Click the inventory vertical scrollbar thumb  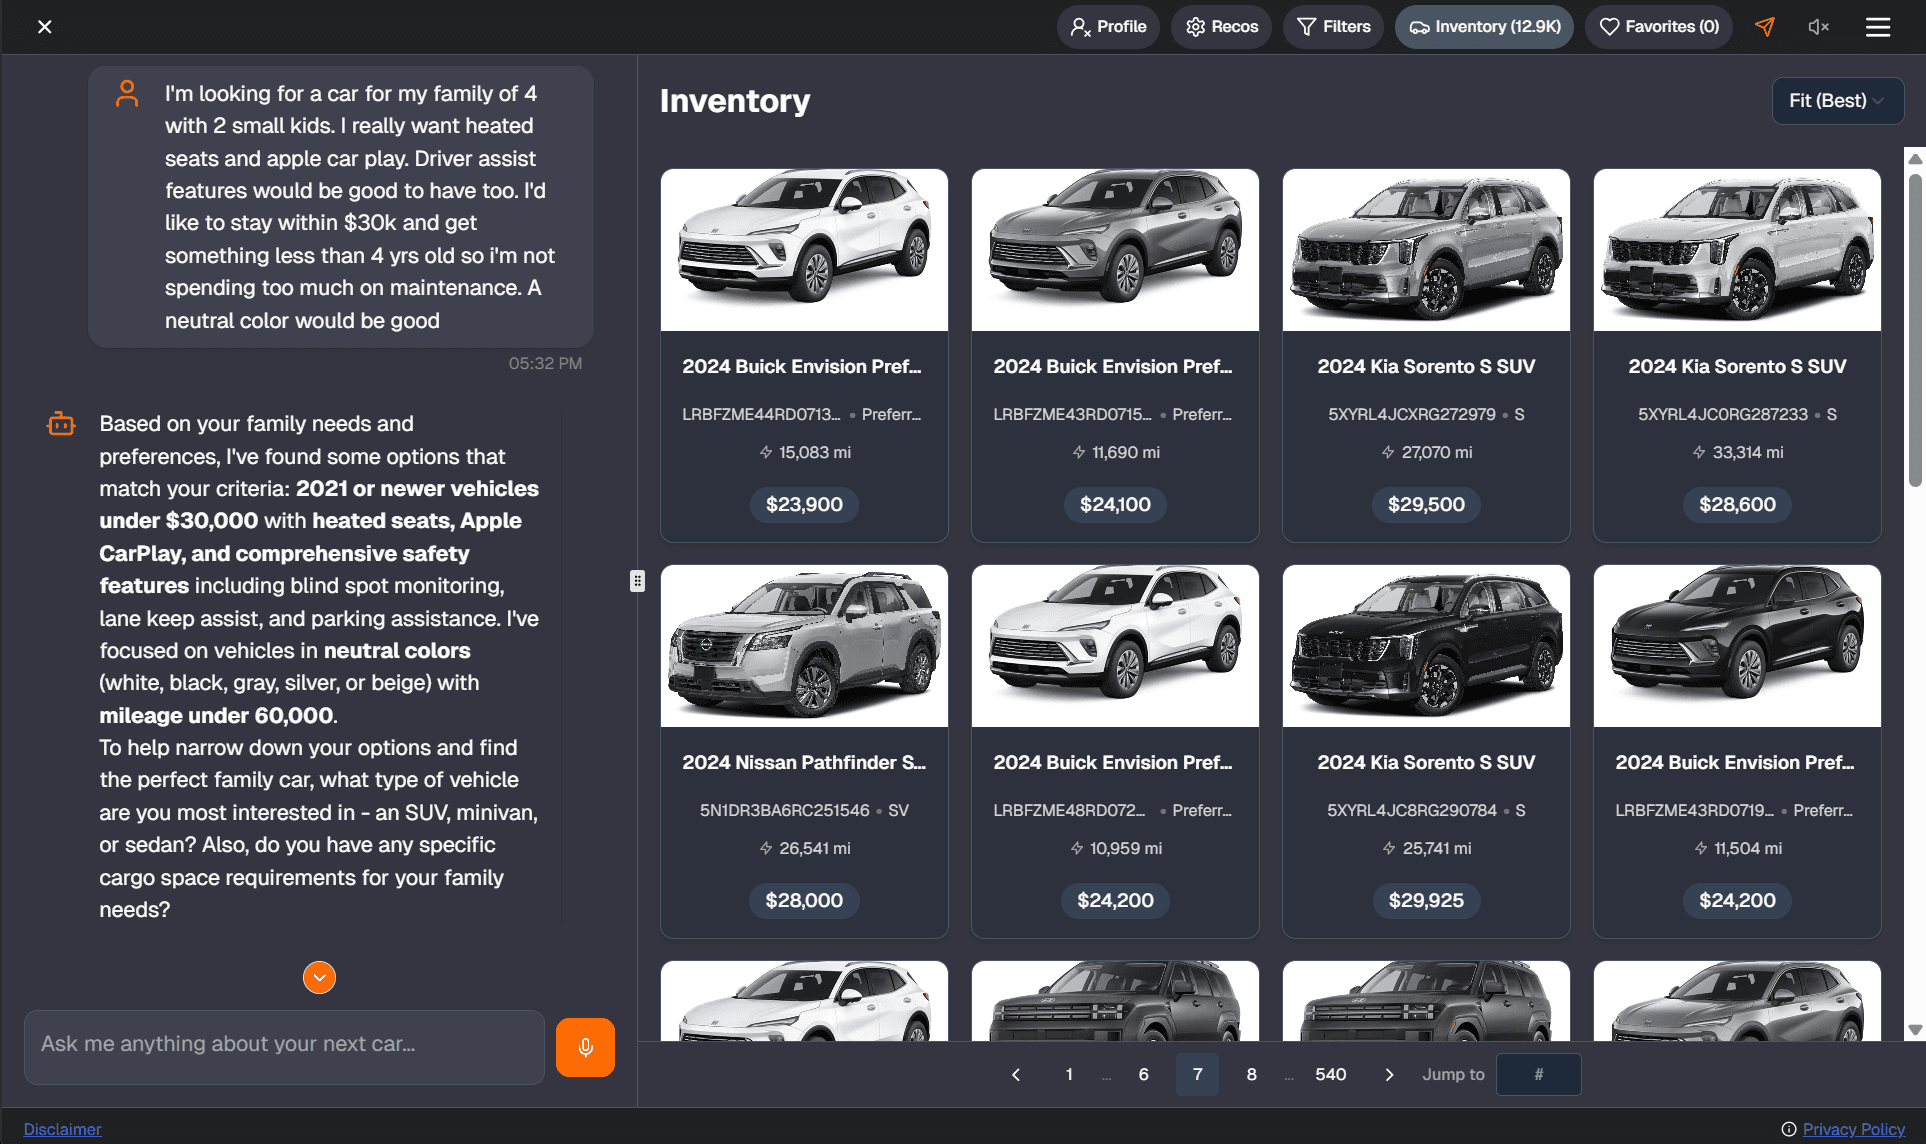click(1915, 330)
